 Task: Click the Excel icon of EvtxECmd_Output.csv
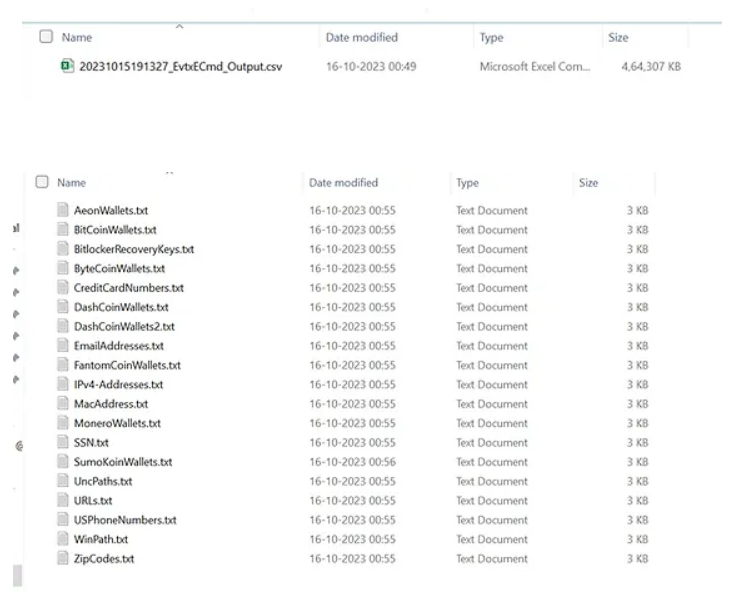pos(67,66)
